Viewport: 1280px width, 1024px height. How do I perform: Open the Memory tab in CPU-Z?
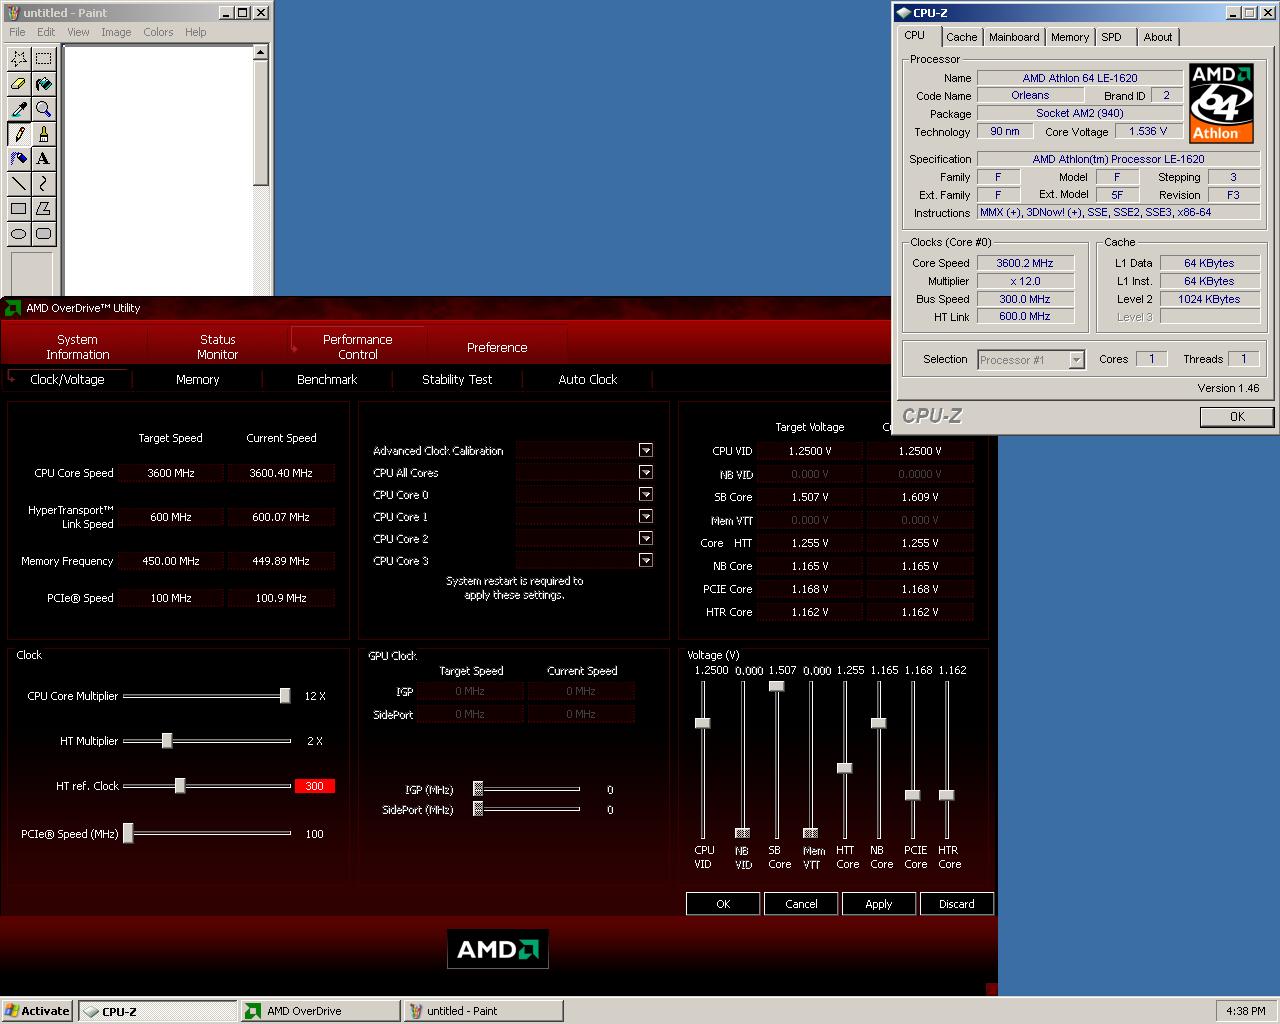pyautogui.click(x=1070, y=37)
